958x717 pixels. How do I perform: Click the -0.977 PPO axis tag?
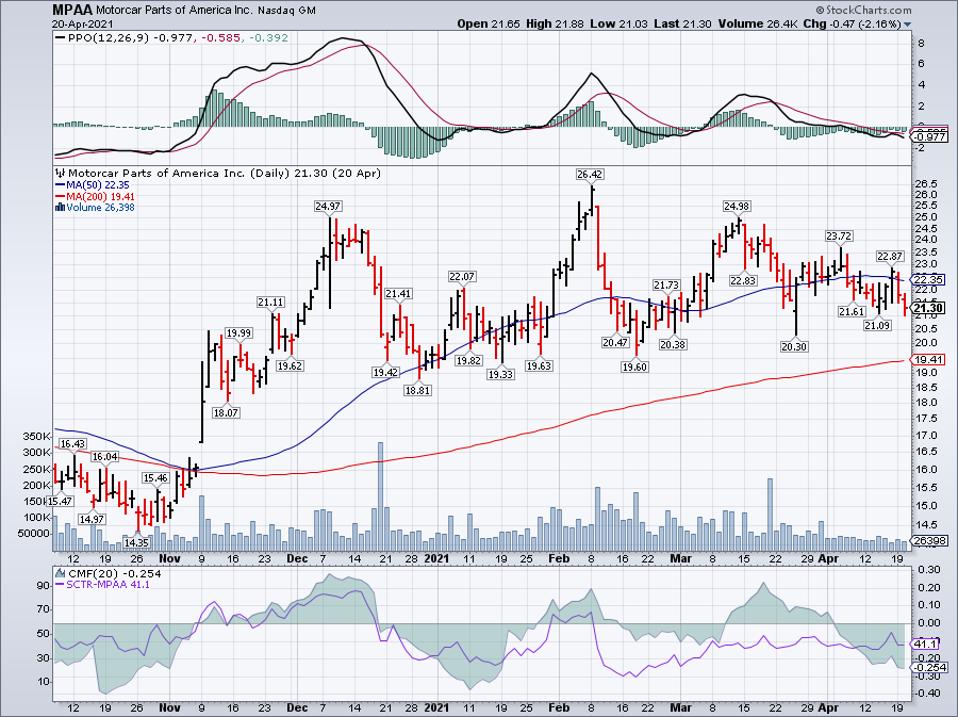(x=929, y=137)
